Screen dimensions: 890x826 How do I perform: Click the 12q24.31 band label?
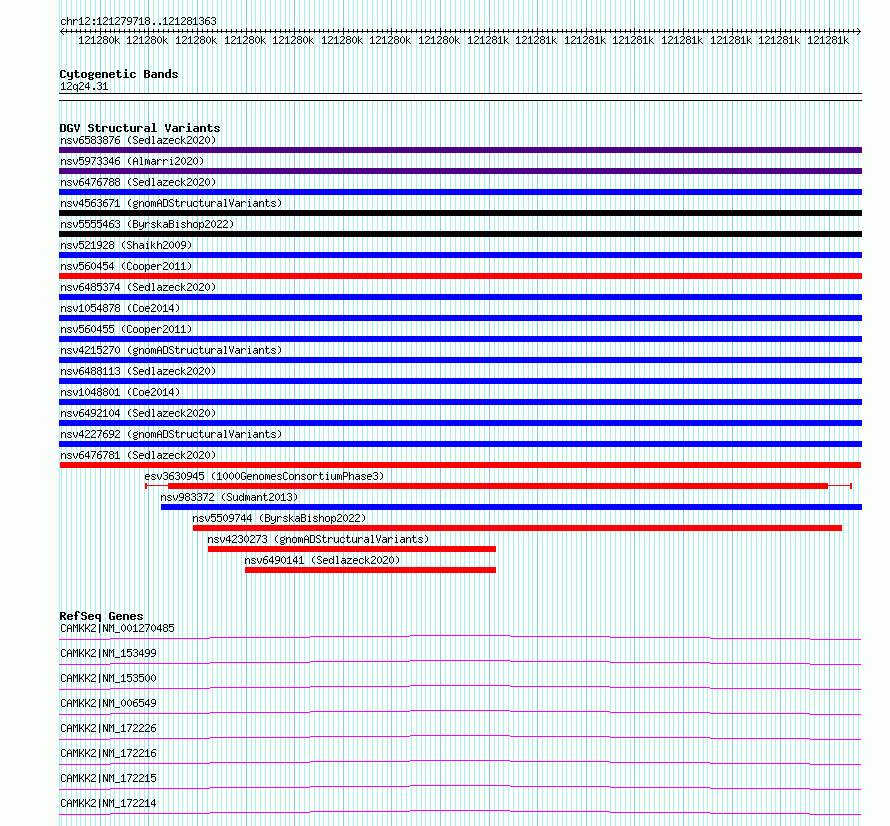pos(84,86)
